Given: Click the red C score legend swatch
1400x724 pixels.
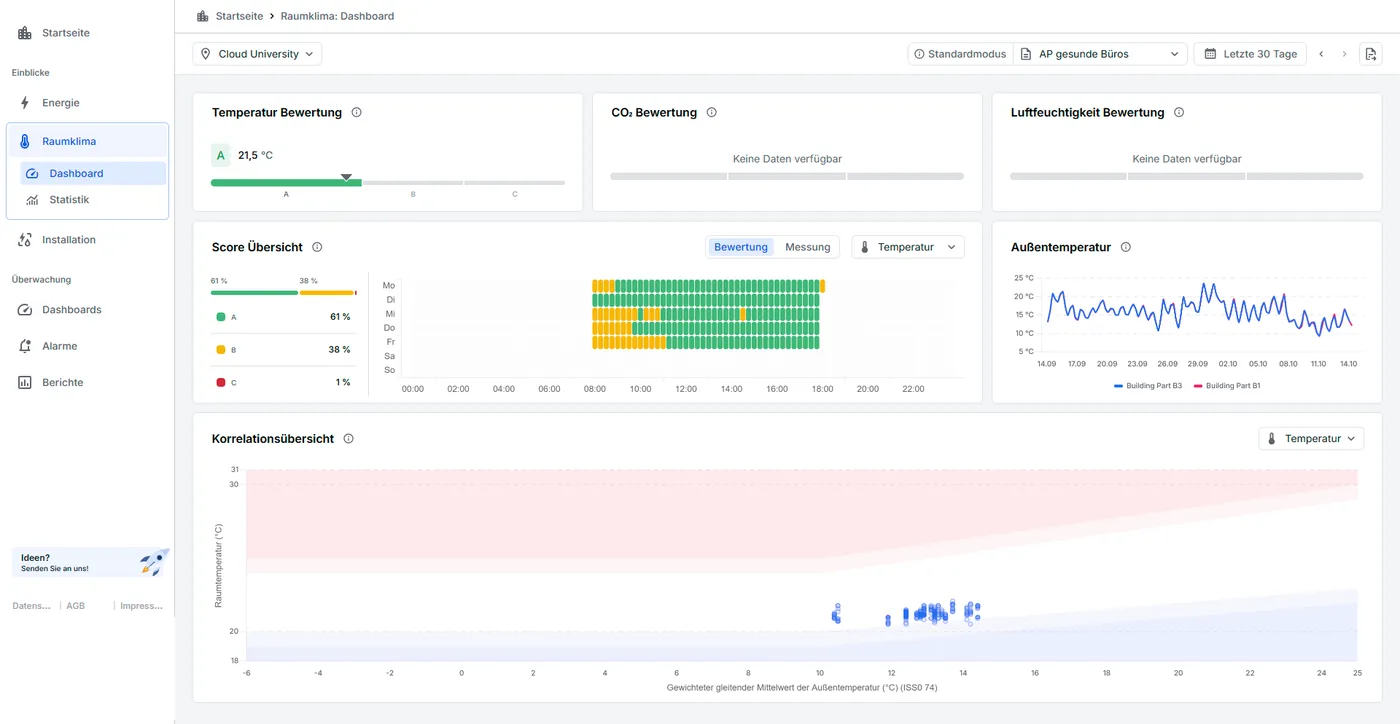Looking at the screenshot, I should 220,383.
